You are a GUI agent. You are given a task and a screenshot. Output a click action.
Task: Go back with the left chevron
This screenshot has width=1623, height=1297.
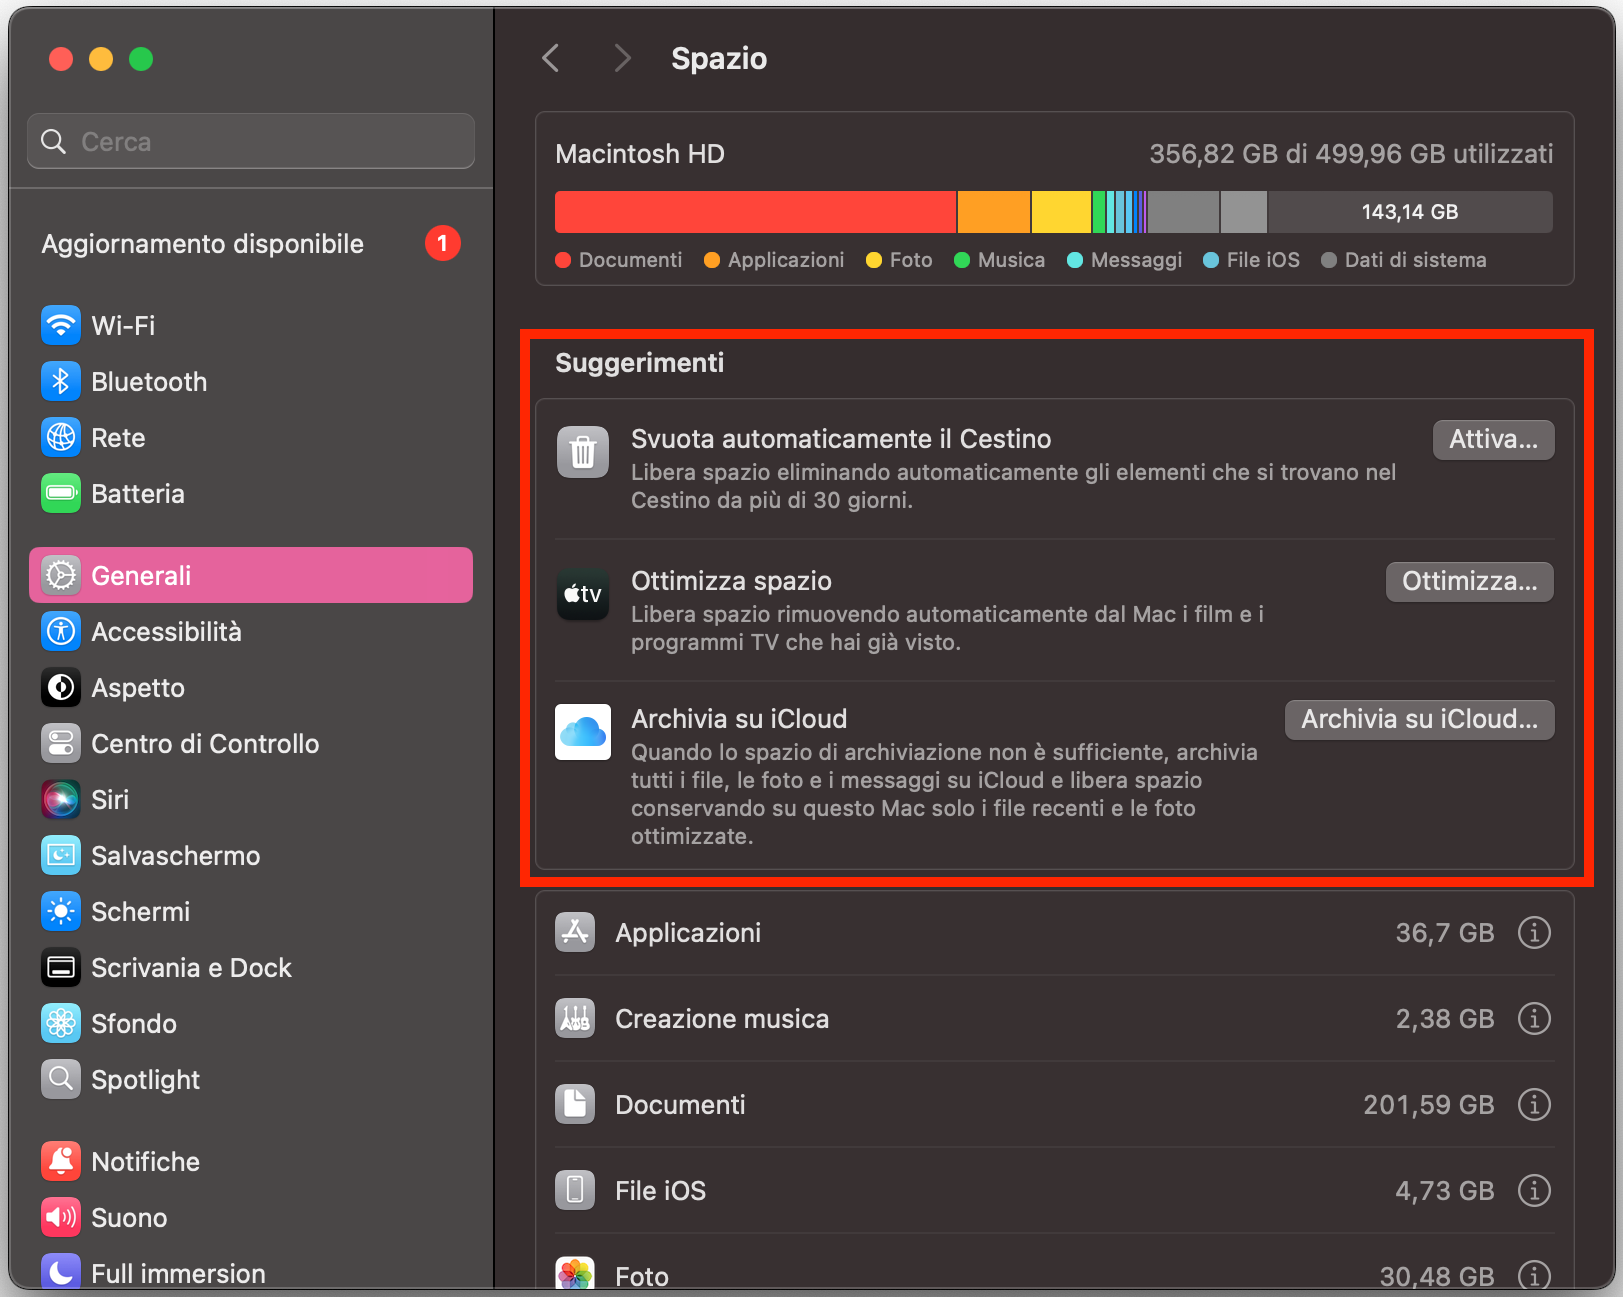point(550,58)
